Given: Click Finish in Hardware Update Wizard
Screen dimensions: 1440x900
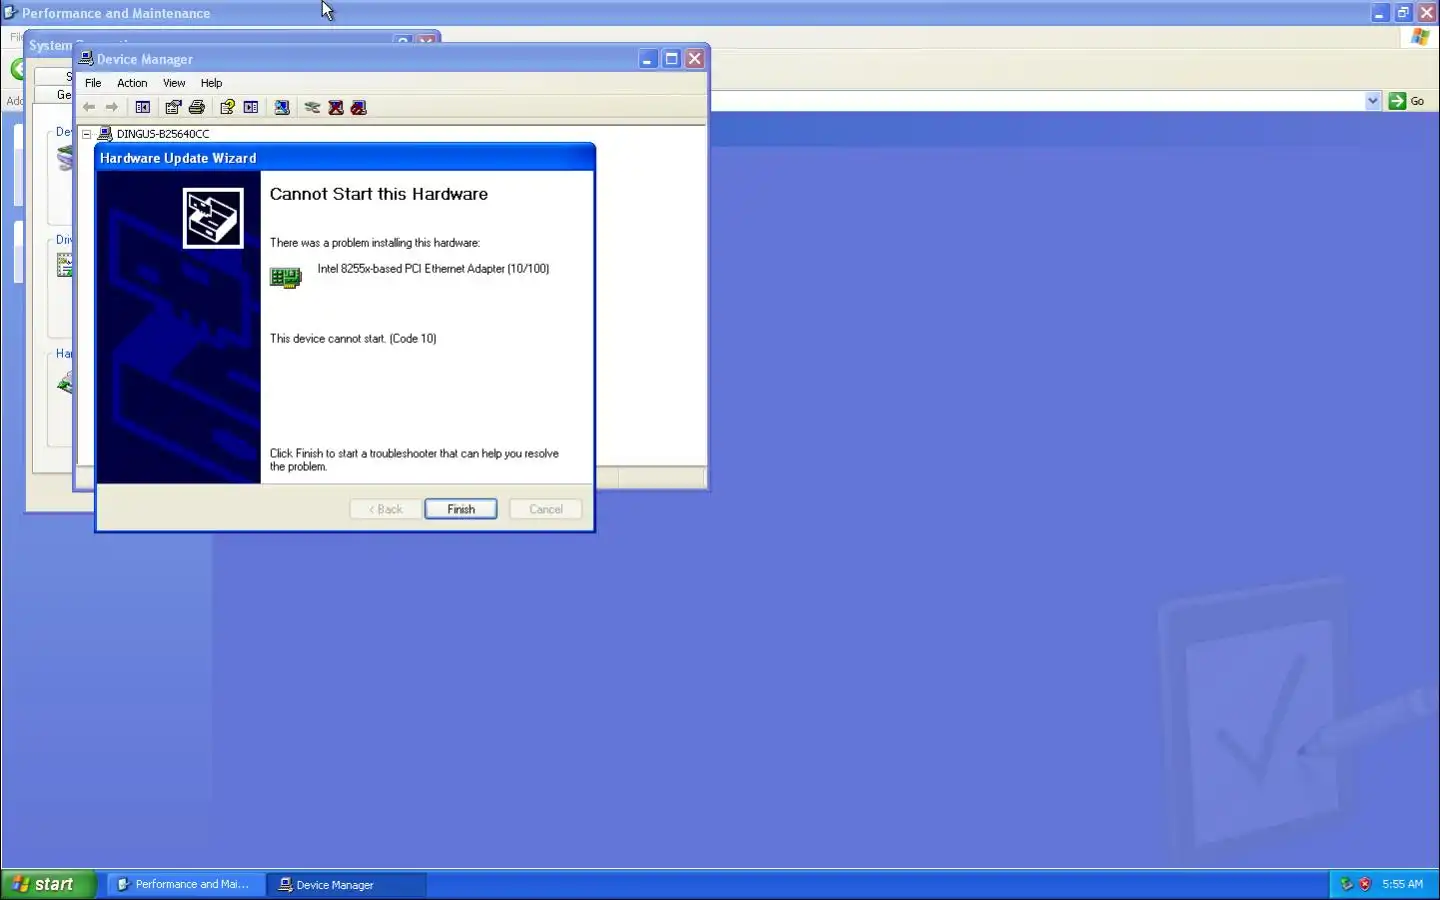Looking at the screenshot, I should tap(460, 509).
